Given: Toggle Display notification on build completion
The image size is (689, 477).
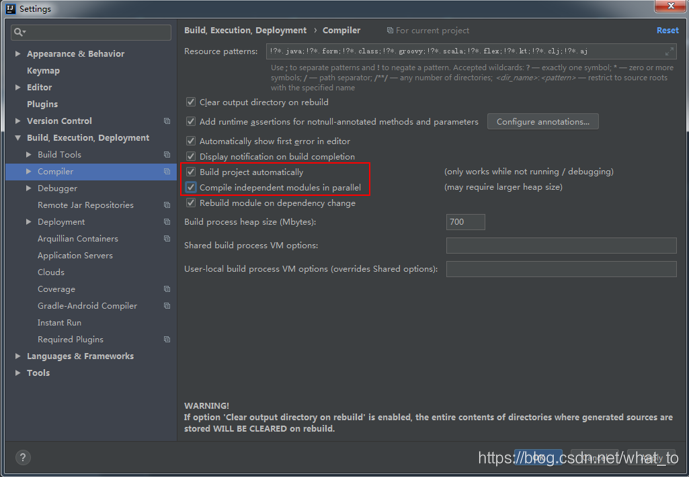Looking at the screenshot, I should point(191,156).
